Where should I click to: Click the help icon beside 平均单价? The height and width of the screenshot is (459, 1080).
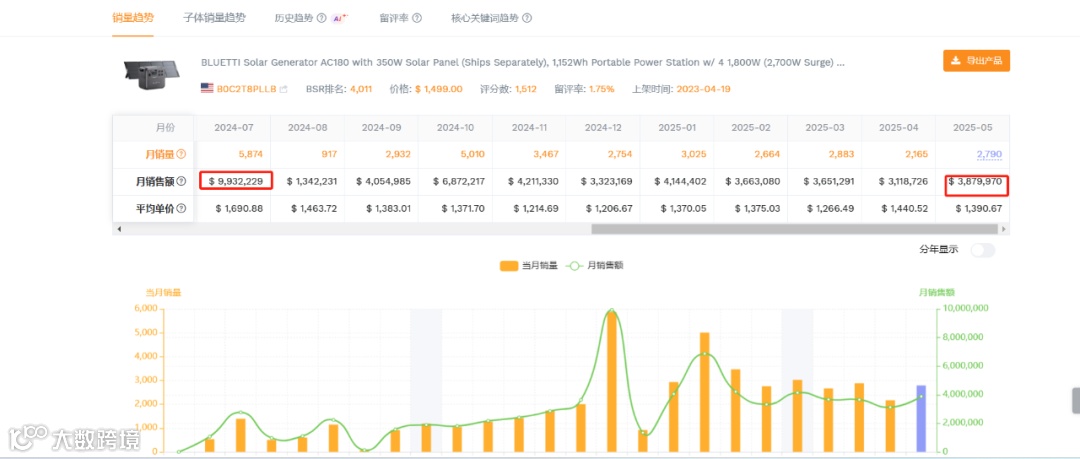[181, 208]
